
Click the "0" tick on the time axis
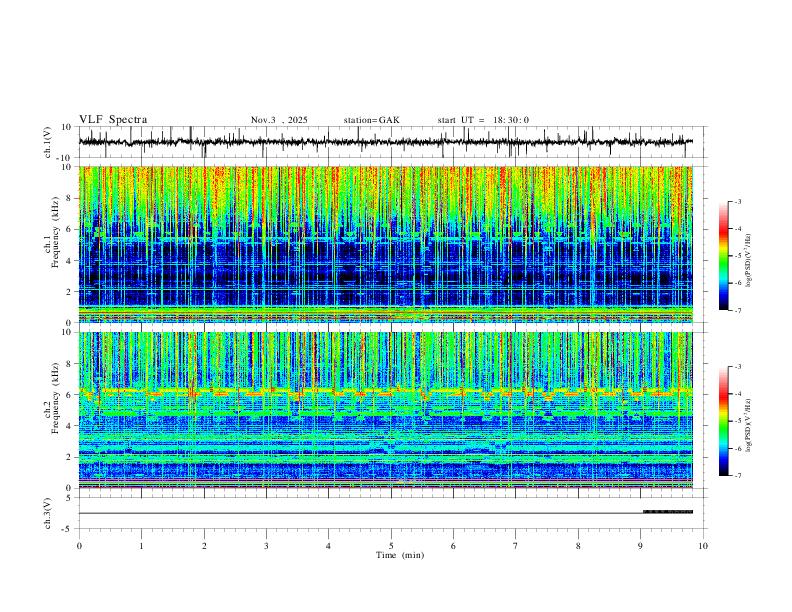tap(79, 546)
